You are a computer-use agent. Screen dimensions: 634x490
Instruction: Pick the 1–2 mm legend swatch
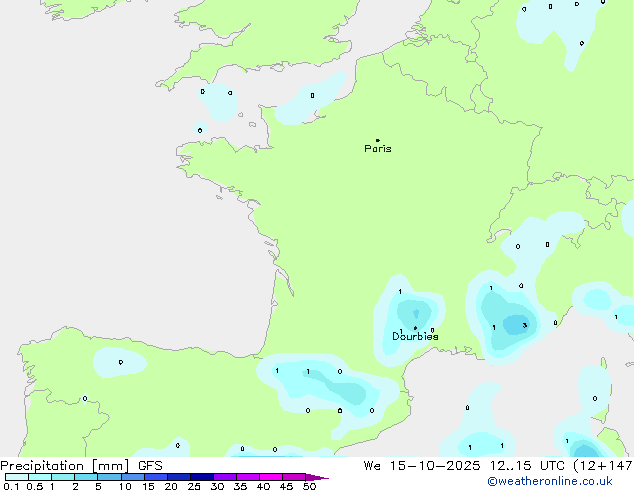(x=63, y=477)
